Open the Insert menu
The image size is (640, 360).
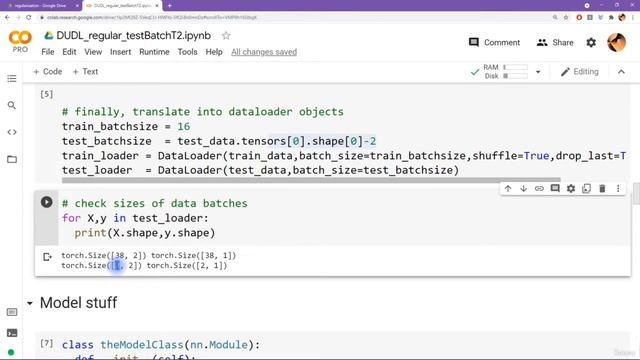click(120, 52)
